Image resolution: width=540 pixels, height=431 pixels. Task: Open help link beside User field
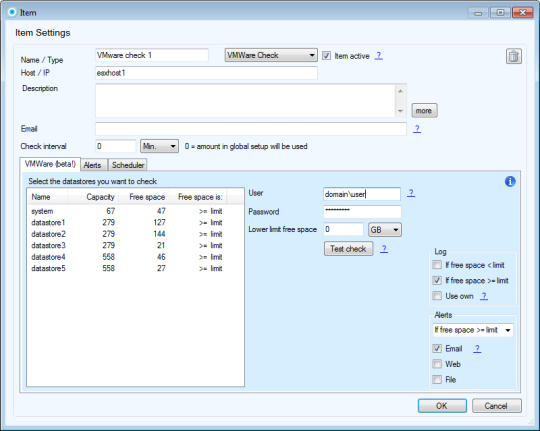pyautogui.click(x=411, y=193)
